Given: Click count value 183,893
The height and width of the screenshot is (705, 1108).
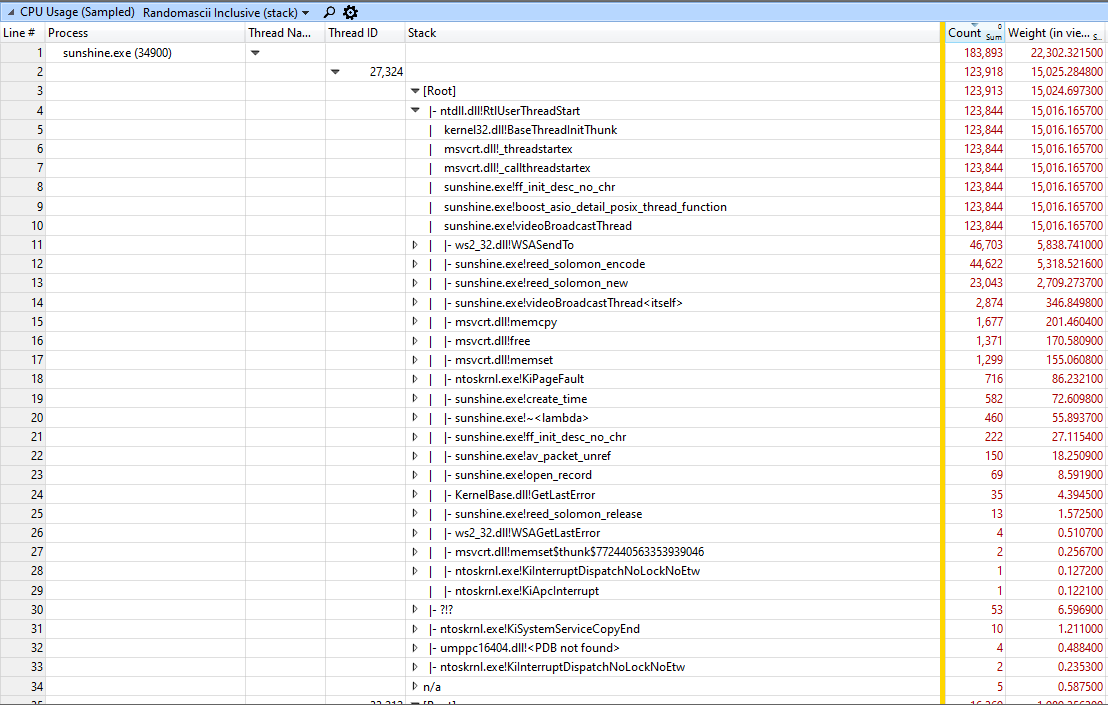Looking at the screenshot, I should [983, 53].
